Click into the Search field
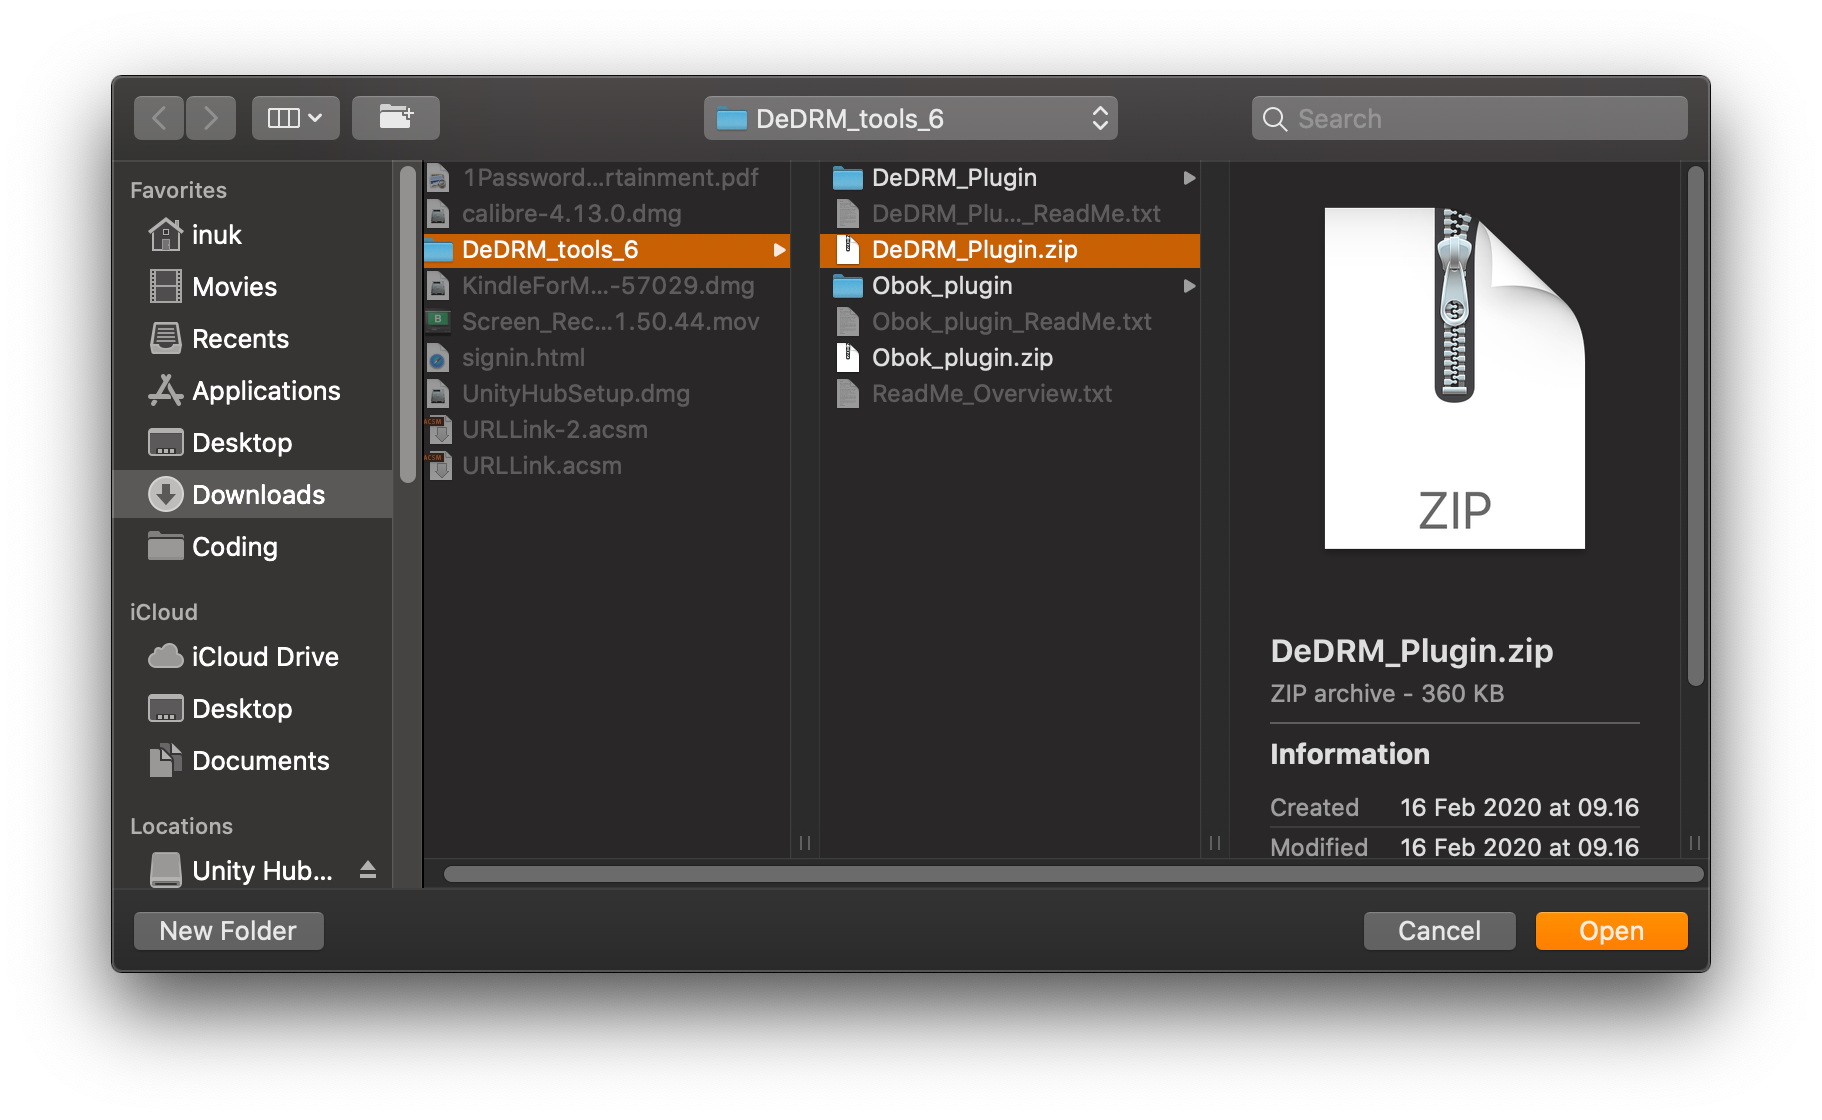This screenshot has height=1120, width=1822. pyautogui.click(x=1469, y=118)
